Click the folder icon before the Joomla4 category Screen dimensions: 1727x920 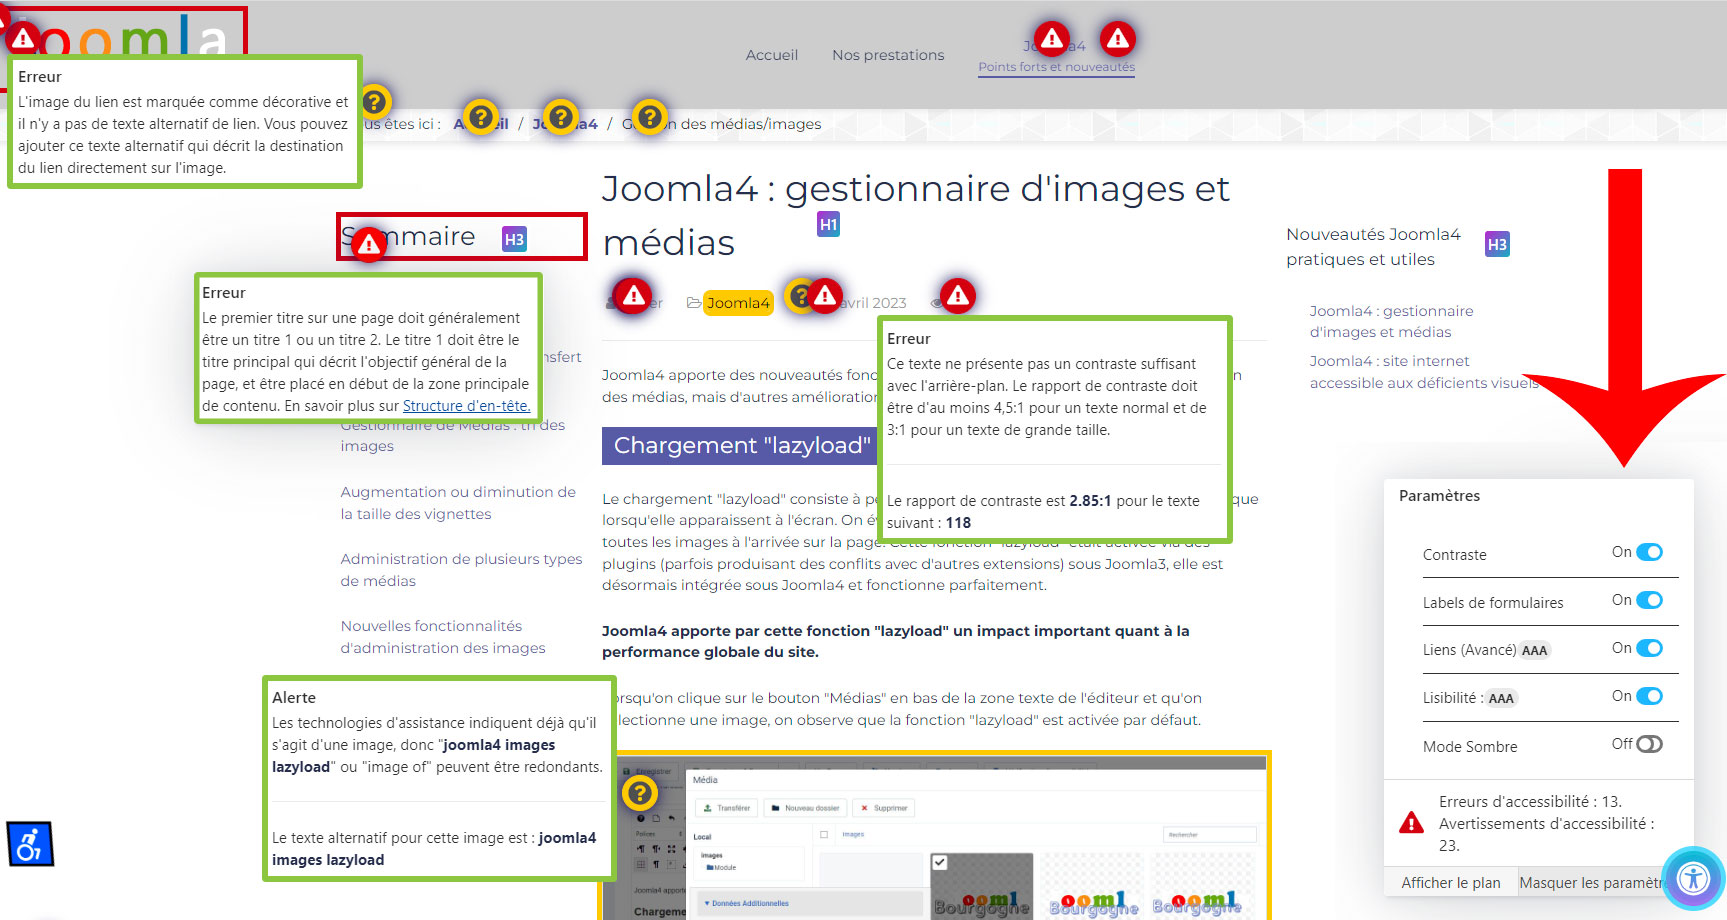(693, 302)
